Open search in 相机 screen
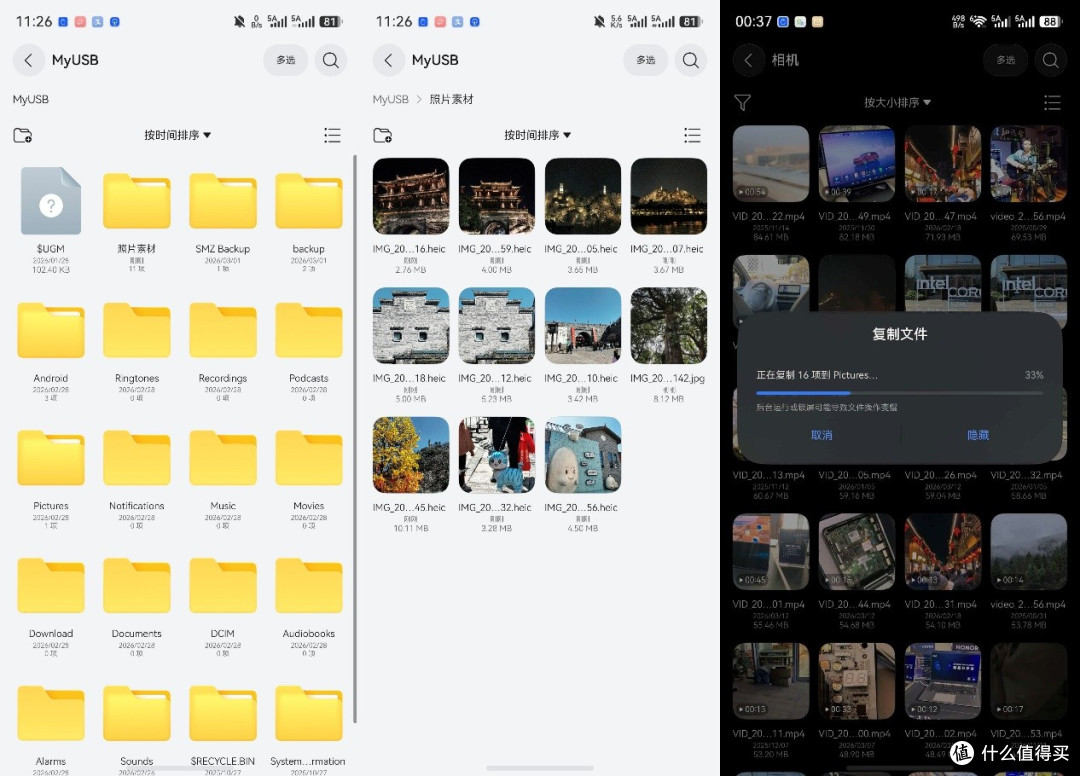 (x=1050, y=60)
